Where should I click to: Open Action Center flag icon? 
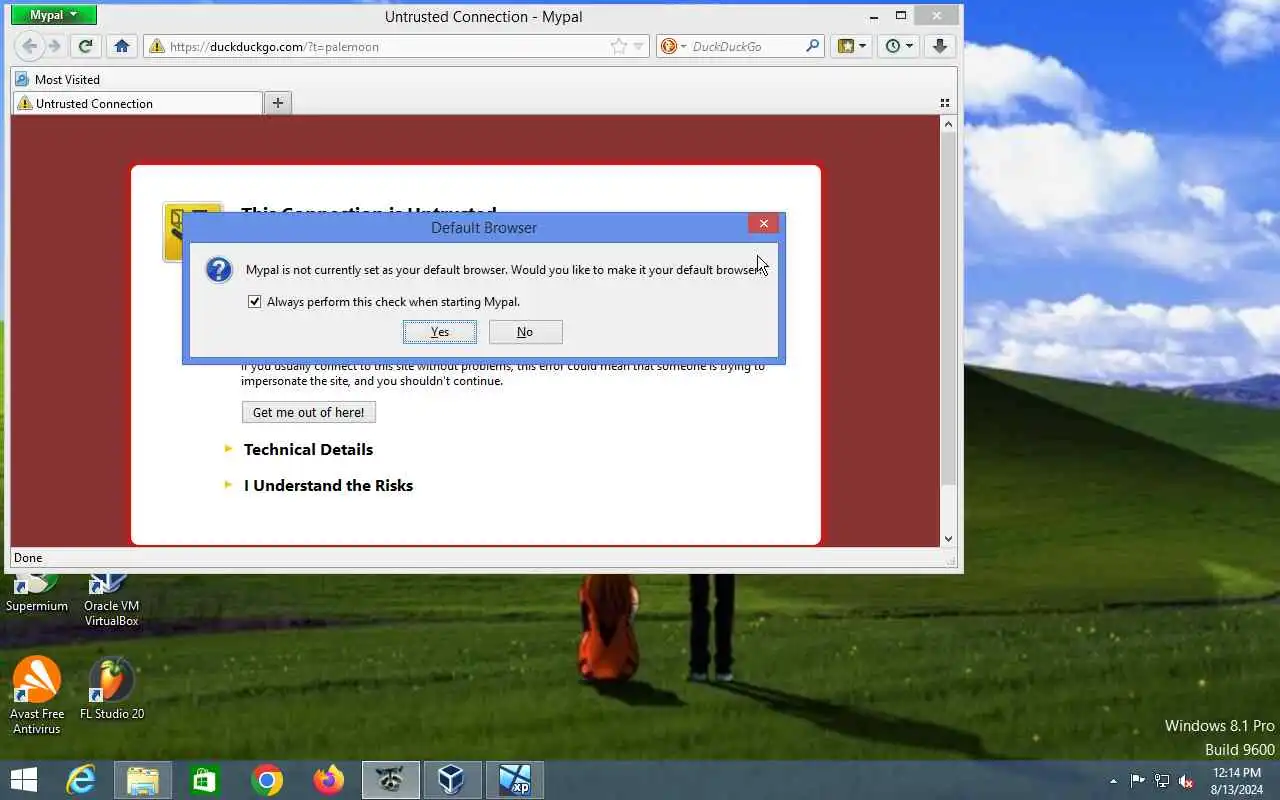click(x=1138, y=781)
